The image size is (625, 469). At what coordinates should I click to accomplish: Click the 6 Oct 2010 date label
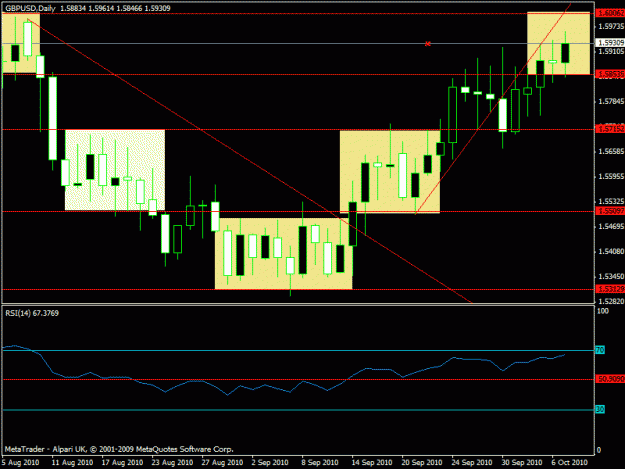(x=570, y=462)
